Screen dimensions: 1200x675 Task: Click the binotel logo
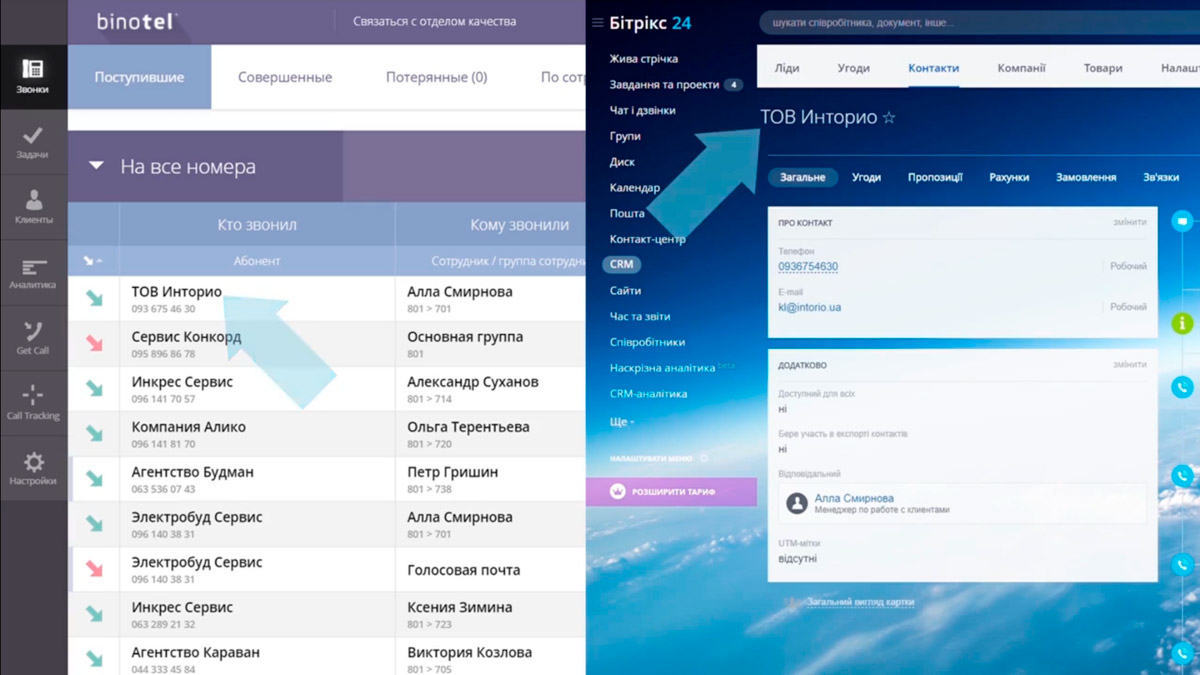[x=136, y=21]
